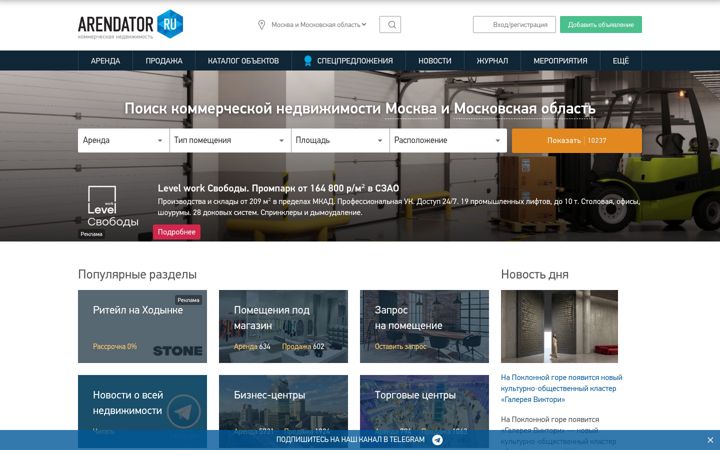This screenshot has height=450, width=720.
Task: Open the Ритейл на Ходынке card
Action: [x=142, y=326]
